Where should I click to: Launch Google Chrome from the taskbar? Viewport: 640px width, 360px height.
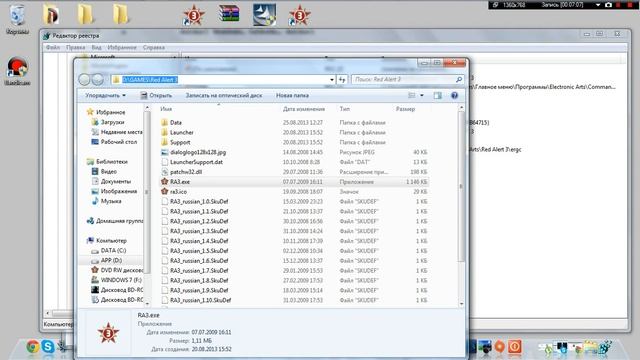[x=33, y=347]
